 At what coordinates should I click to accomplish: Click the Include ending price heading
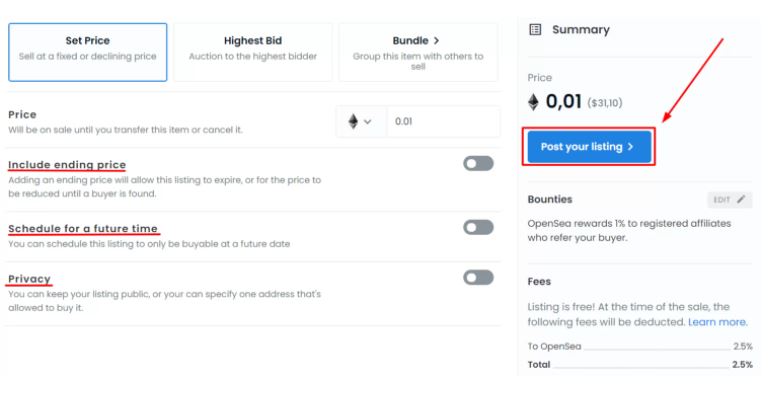click(67, 165)
